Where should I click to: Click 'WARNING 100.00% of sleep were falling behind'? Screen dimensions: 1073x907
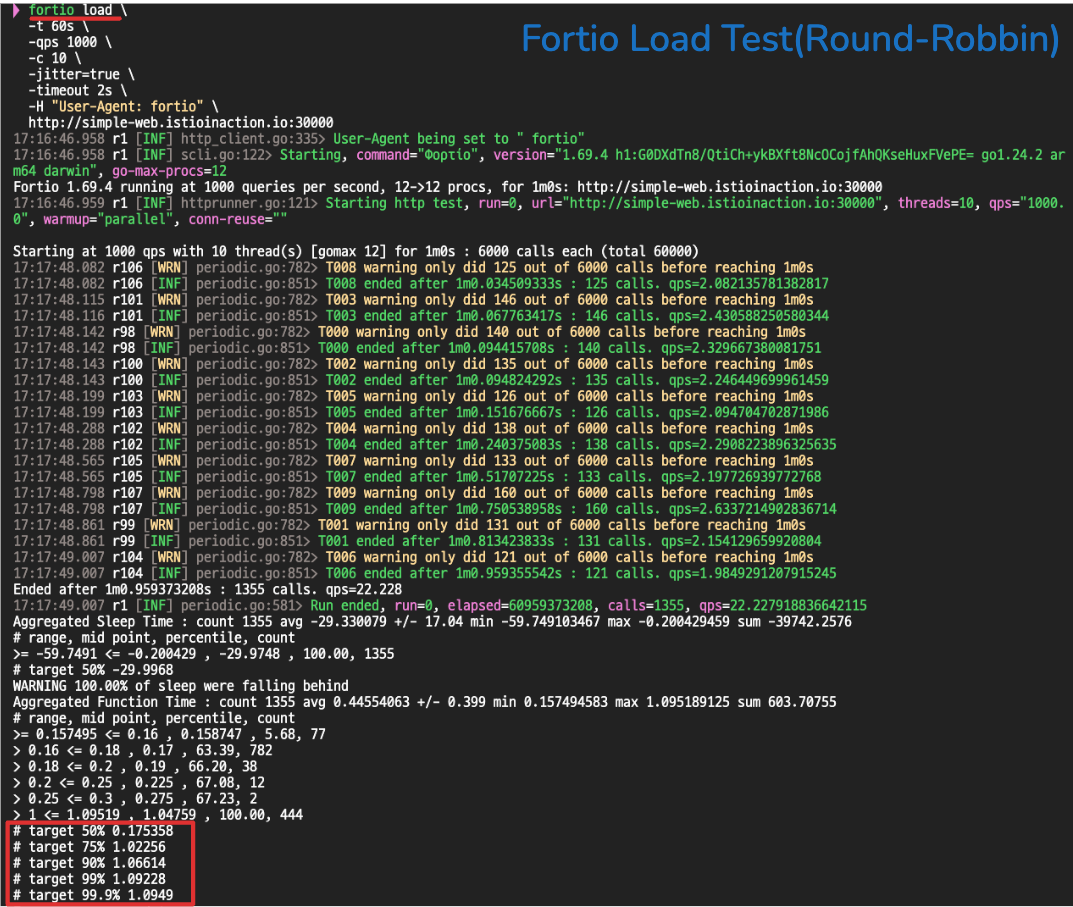181,686
